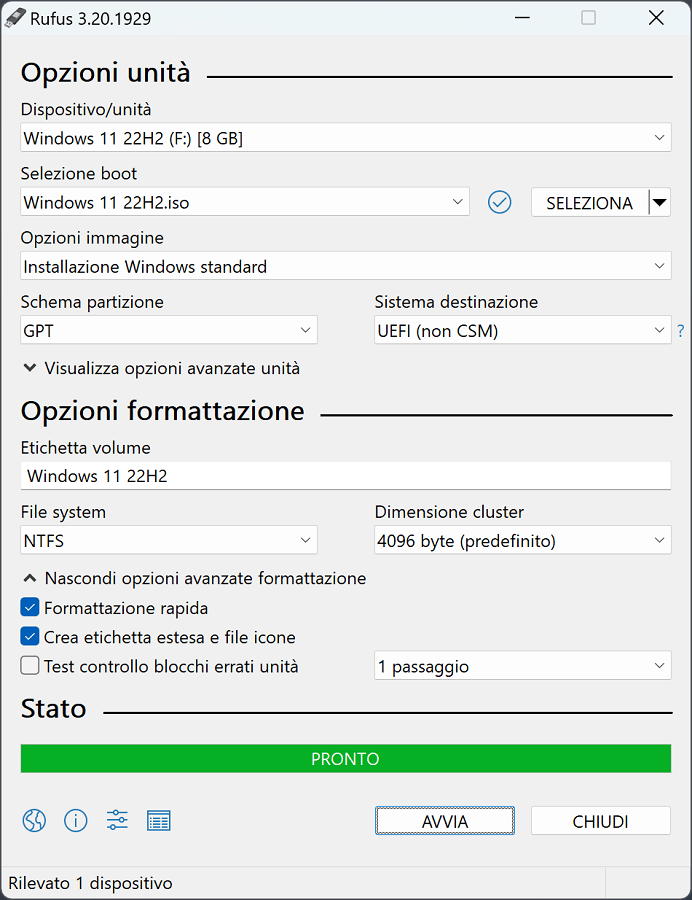This screenshot has width=692, height=900.
Task: Click the Rufus icon in the title bar
Action: [17, 17]
